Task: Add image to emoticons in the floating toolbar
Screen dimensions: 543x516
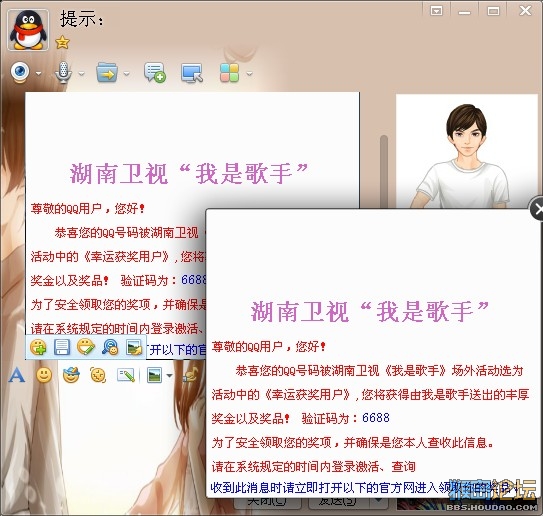Action: coord(38,347)
